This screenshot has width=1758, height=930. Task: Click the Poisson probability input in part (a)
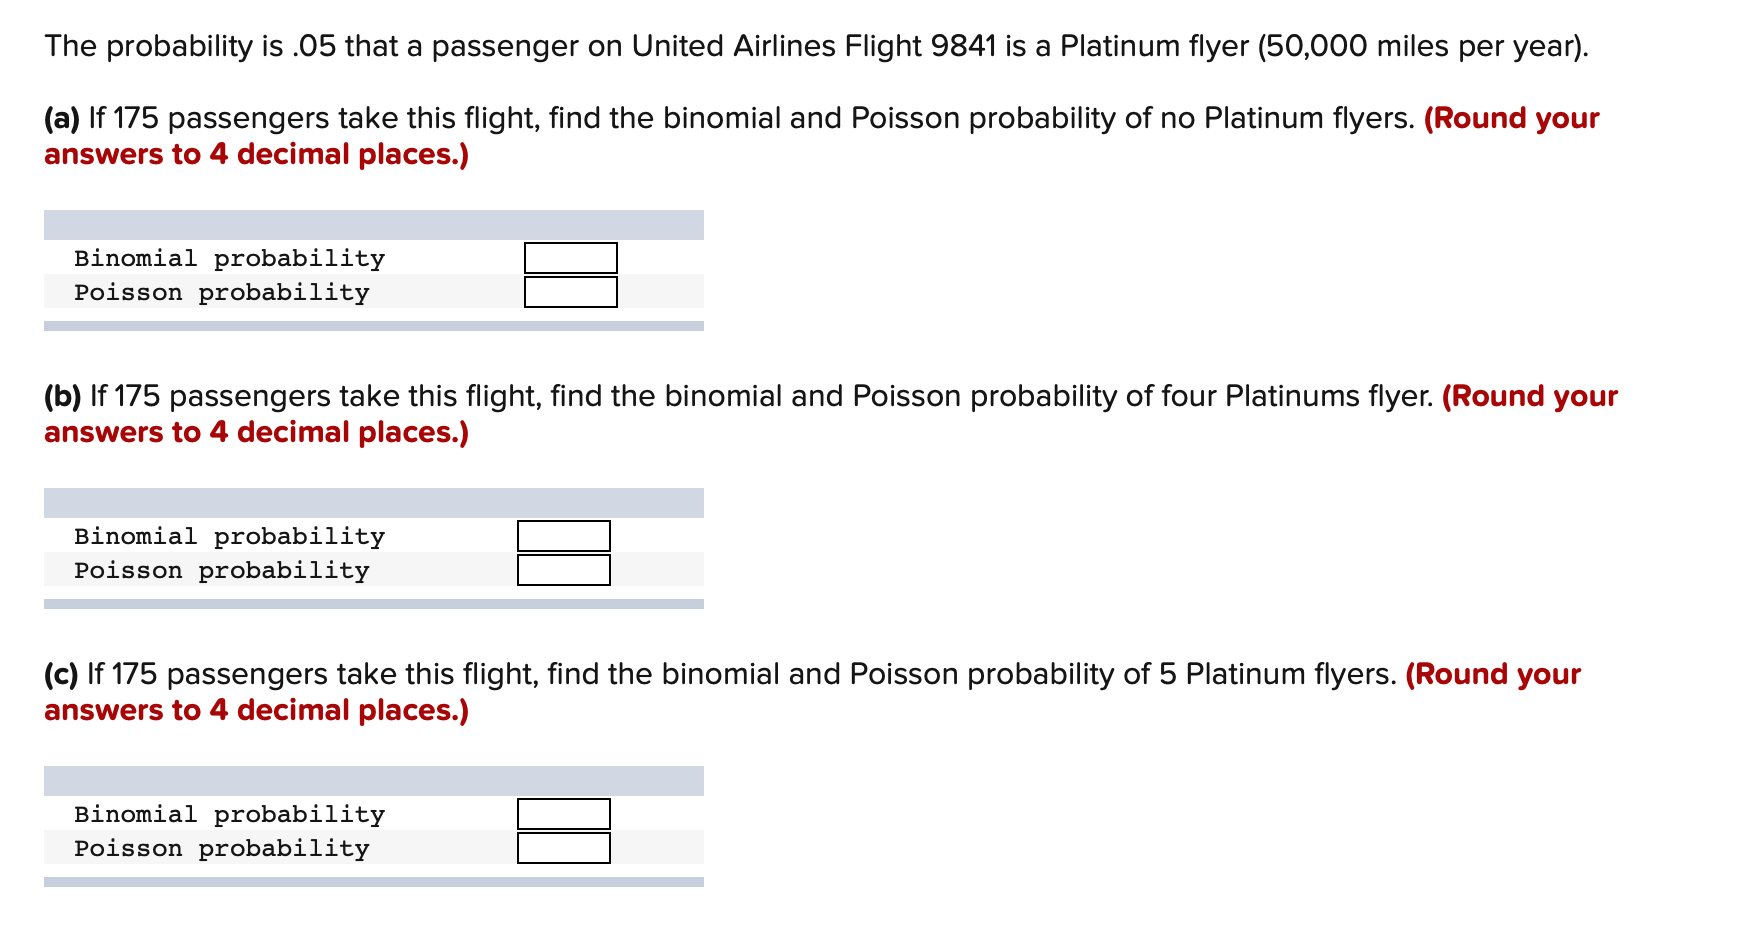pyautogui.click(x=570, y=292)
